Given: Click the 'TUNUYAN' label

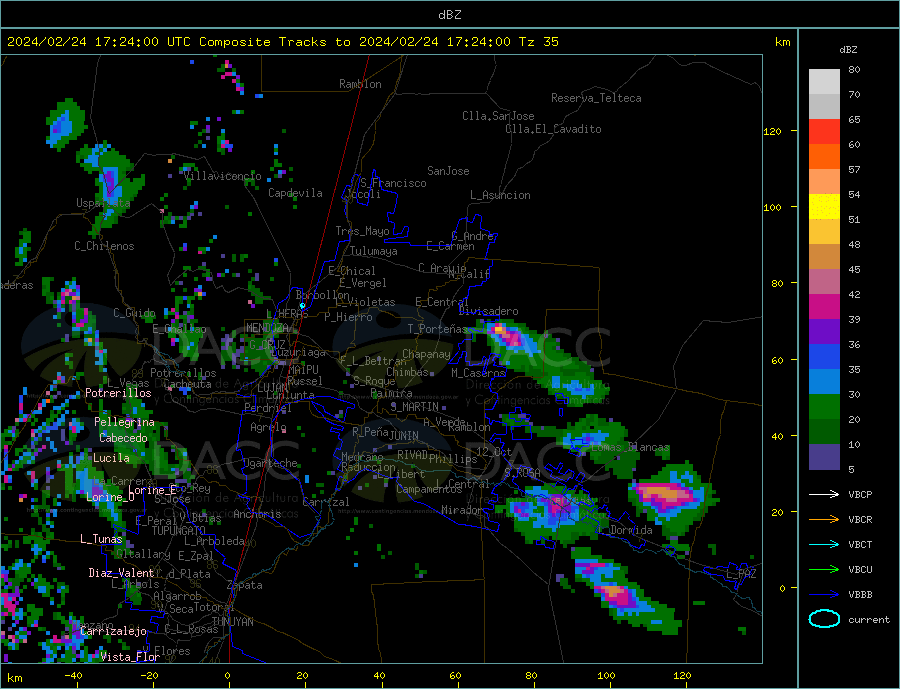Looking at the screenshot, I should click(232, 622).
